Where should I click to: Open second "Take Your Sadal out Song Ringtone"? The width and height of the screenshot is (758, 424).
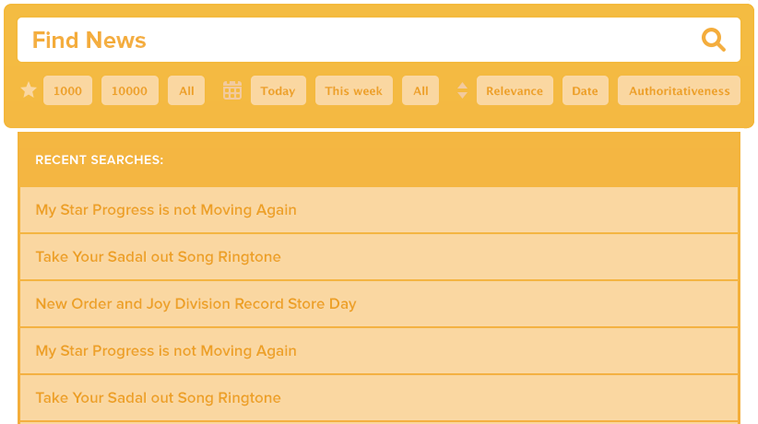[158, 398]
